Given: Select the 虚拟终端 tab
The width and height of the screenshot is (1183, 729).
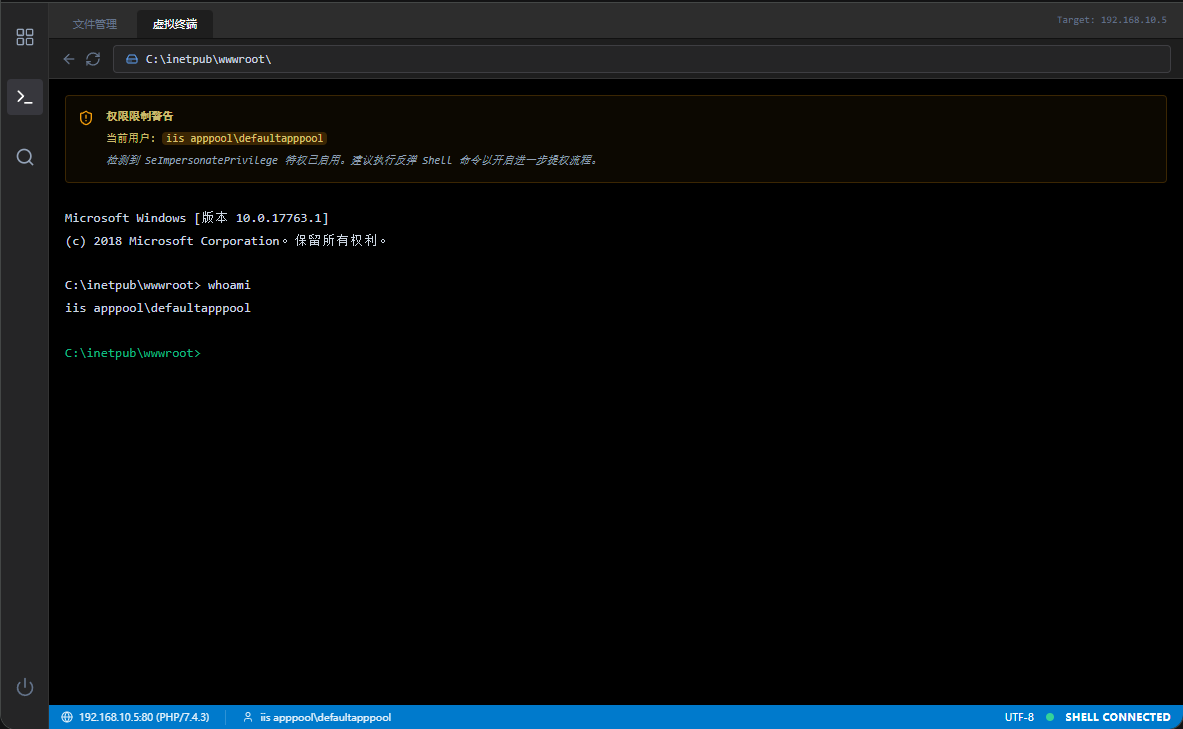Looking at the screenshot, I should (x=175, y=24).
